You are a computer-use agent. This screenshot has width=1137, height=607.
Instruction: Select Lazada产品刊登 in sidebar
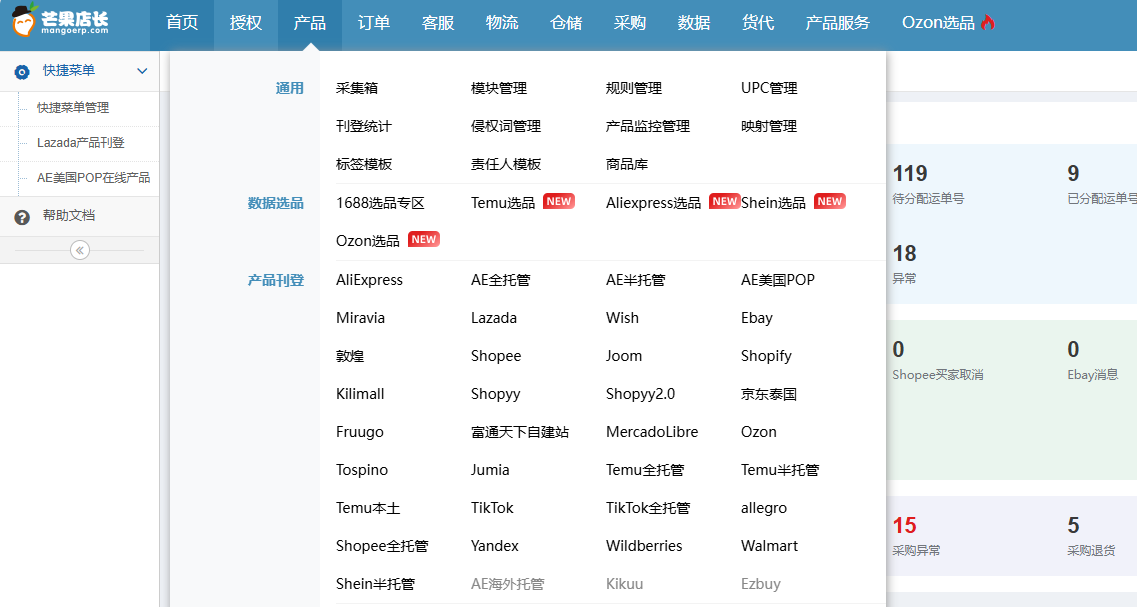(80, 143)
